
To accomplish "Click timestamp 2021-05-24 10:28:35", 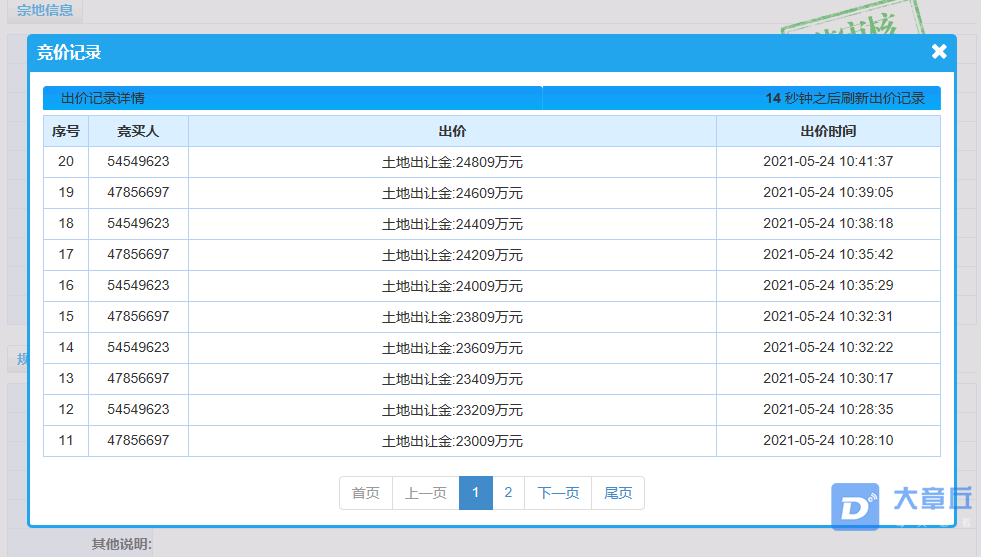I will tap(828, 409).
